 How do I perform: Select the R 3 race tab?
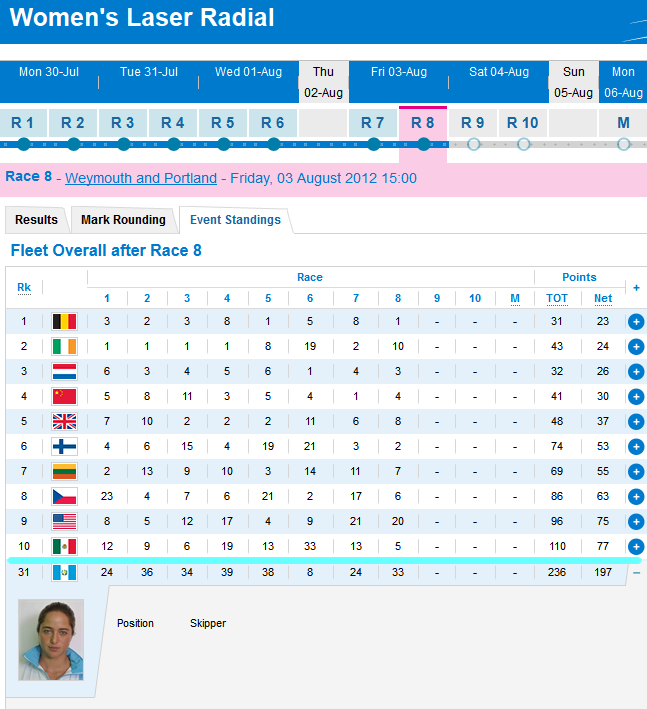point(123,123)
